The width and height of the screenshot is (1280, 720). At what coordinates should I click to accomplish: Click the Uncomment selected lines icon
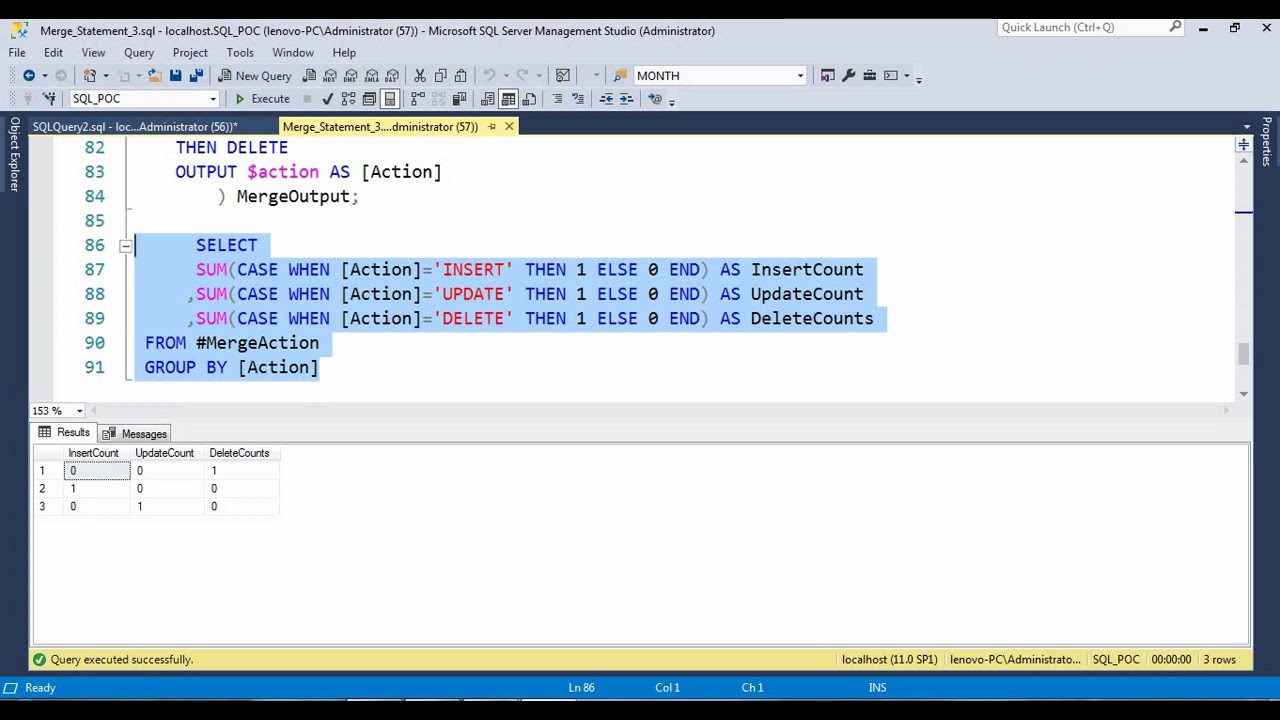point(577,99)
